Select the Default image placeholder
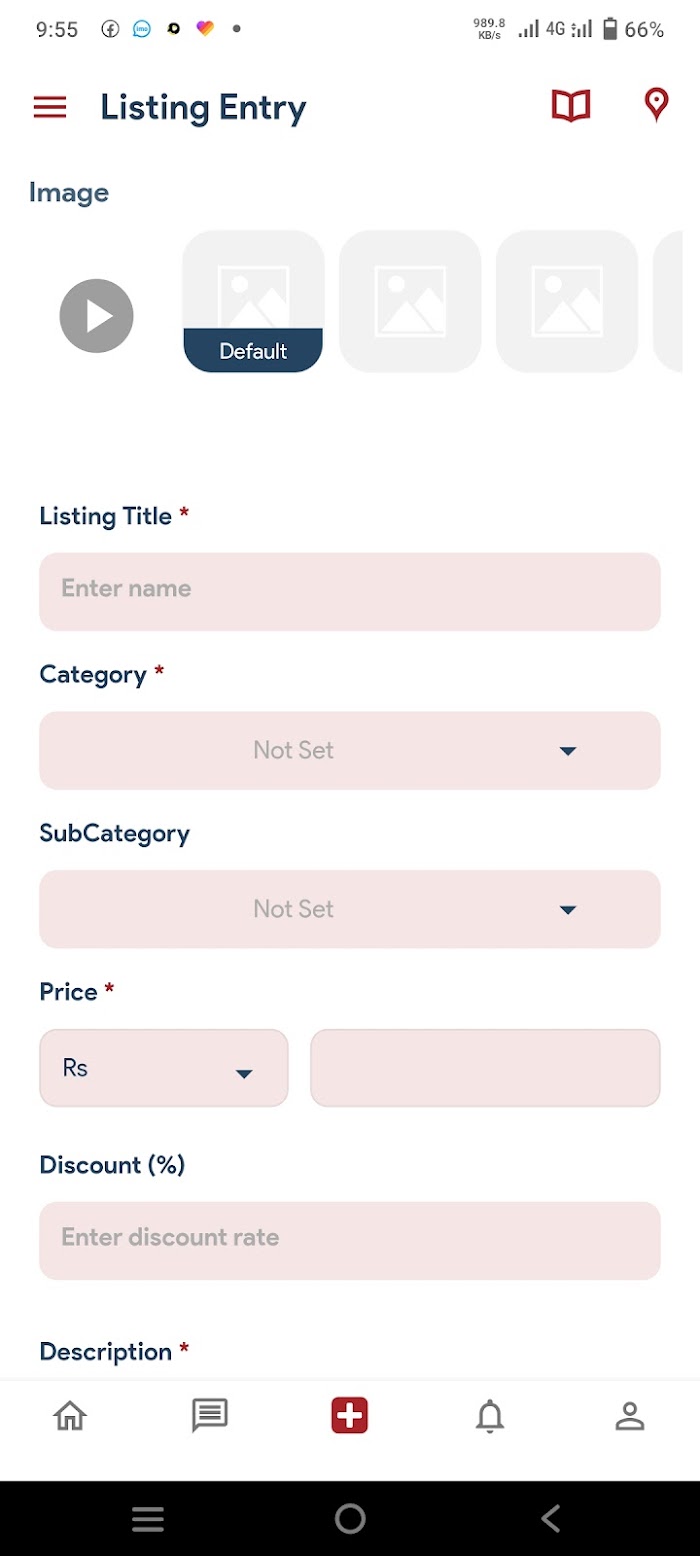 click(253, 301)
